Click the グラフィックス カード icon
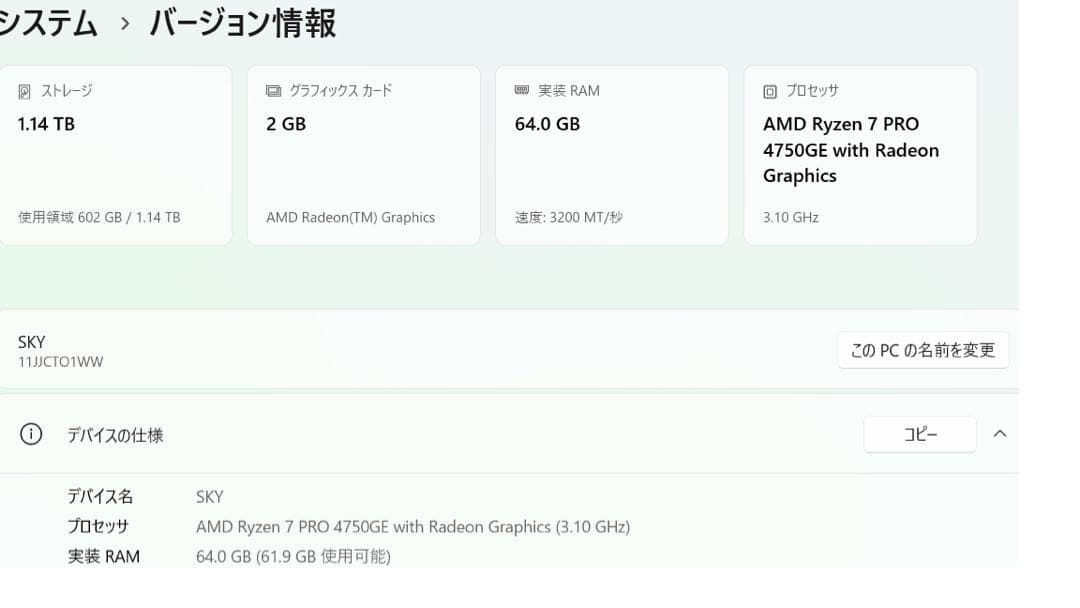This screenshot has width=1080, height=608. [x=272, y=90]
